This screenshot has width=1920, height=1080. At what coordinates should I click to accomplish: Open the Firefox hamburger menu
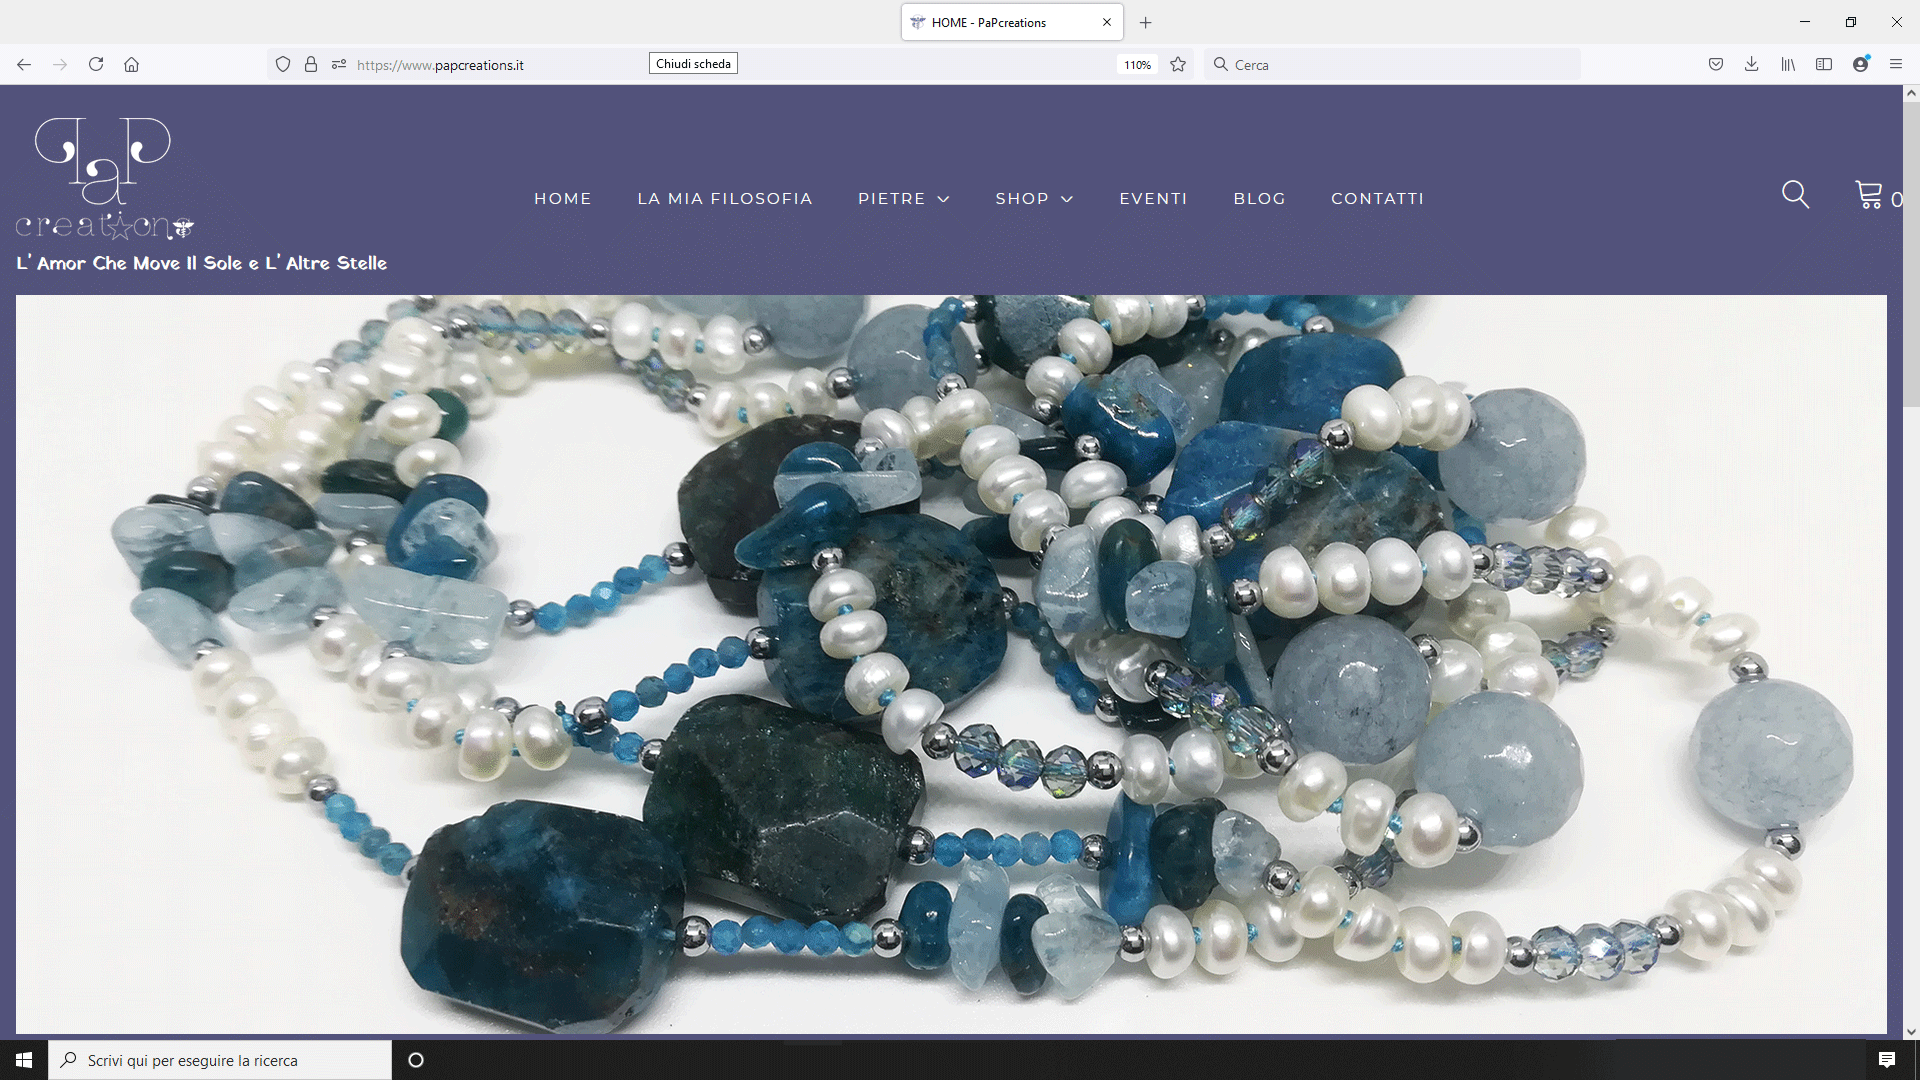[x=1896, y=65]
